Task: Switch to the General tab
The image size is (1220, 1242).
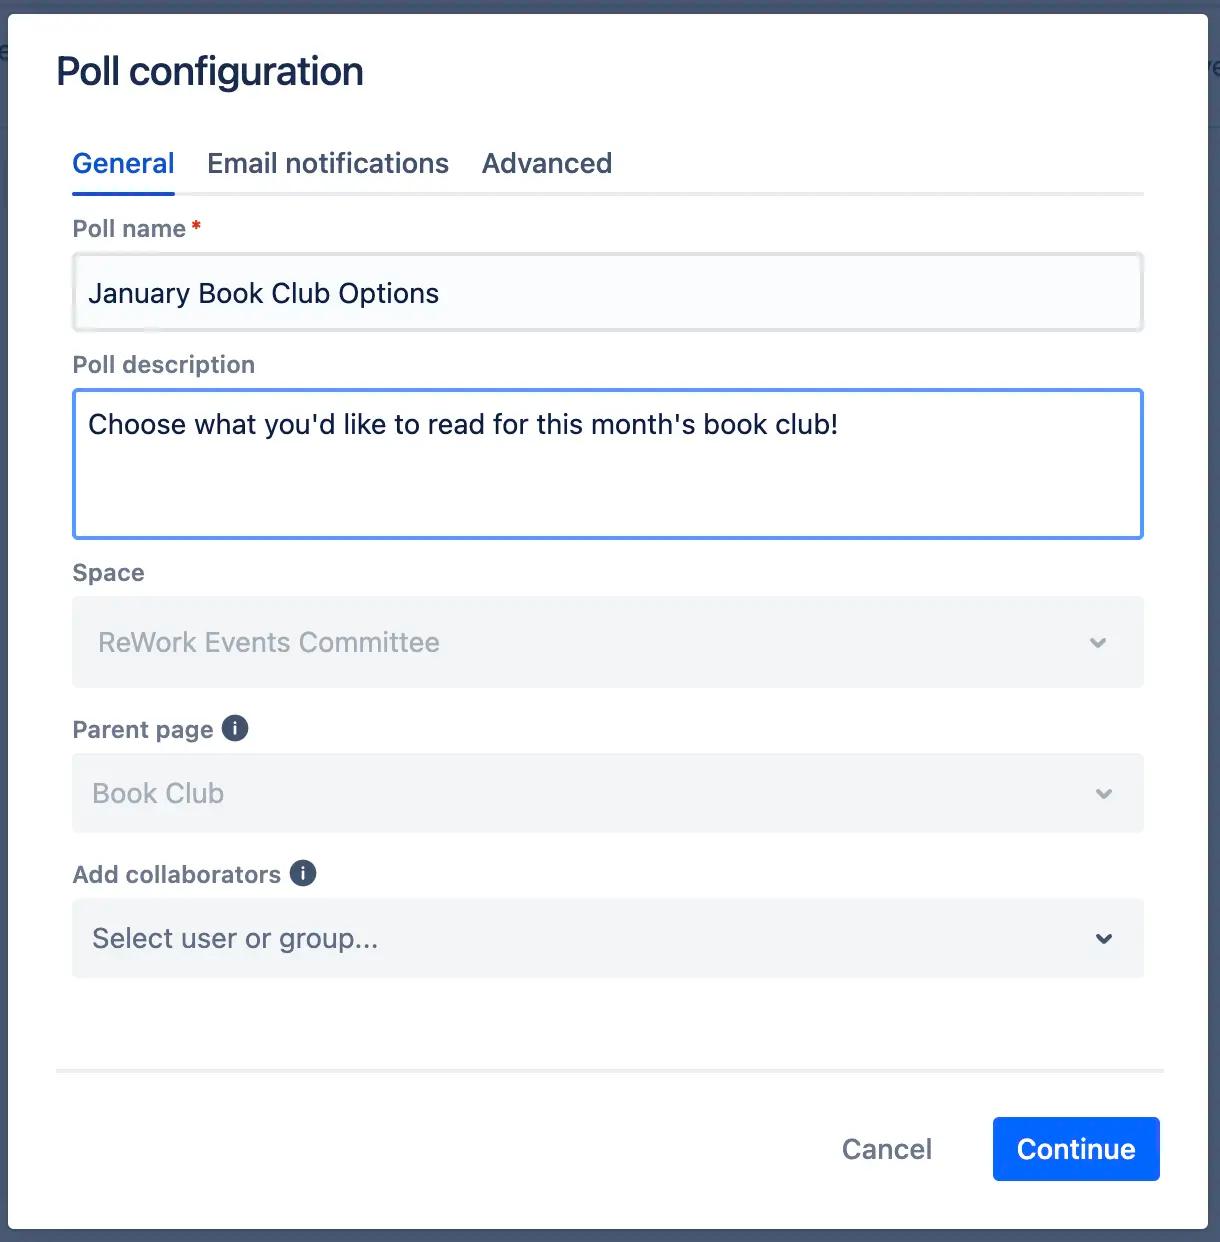Action: pyautogui.click(x=123, y=163)
